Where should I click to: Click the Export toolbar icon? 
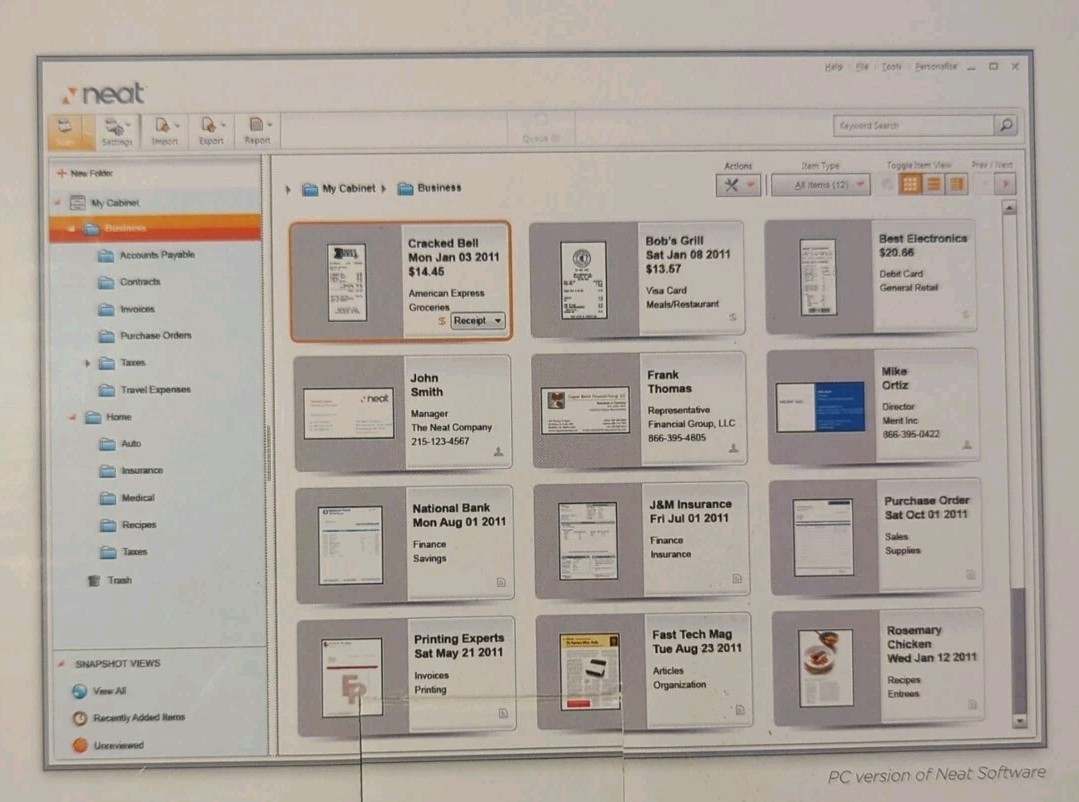(x=211, y=131)
